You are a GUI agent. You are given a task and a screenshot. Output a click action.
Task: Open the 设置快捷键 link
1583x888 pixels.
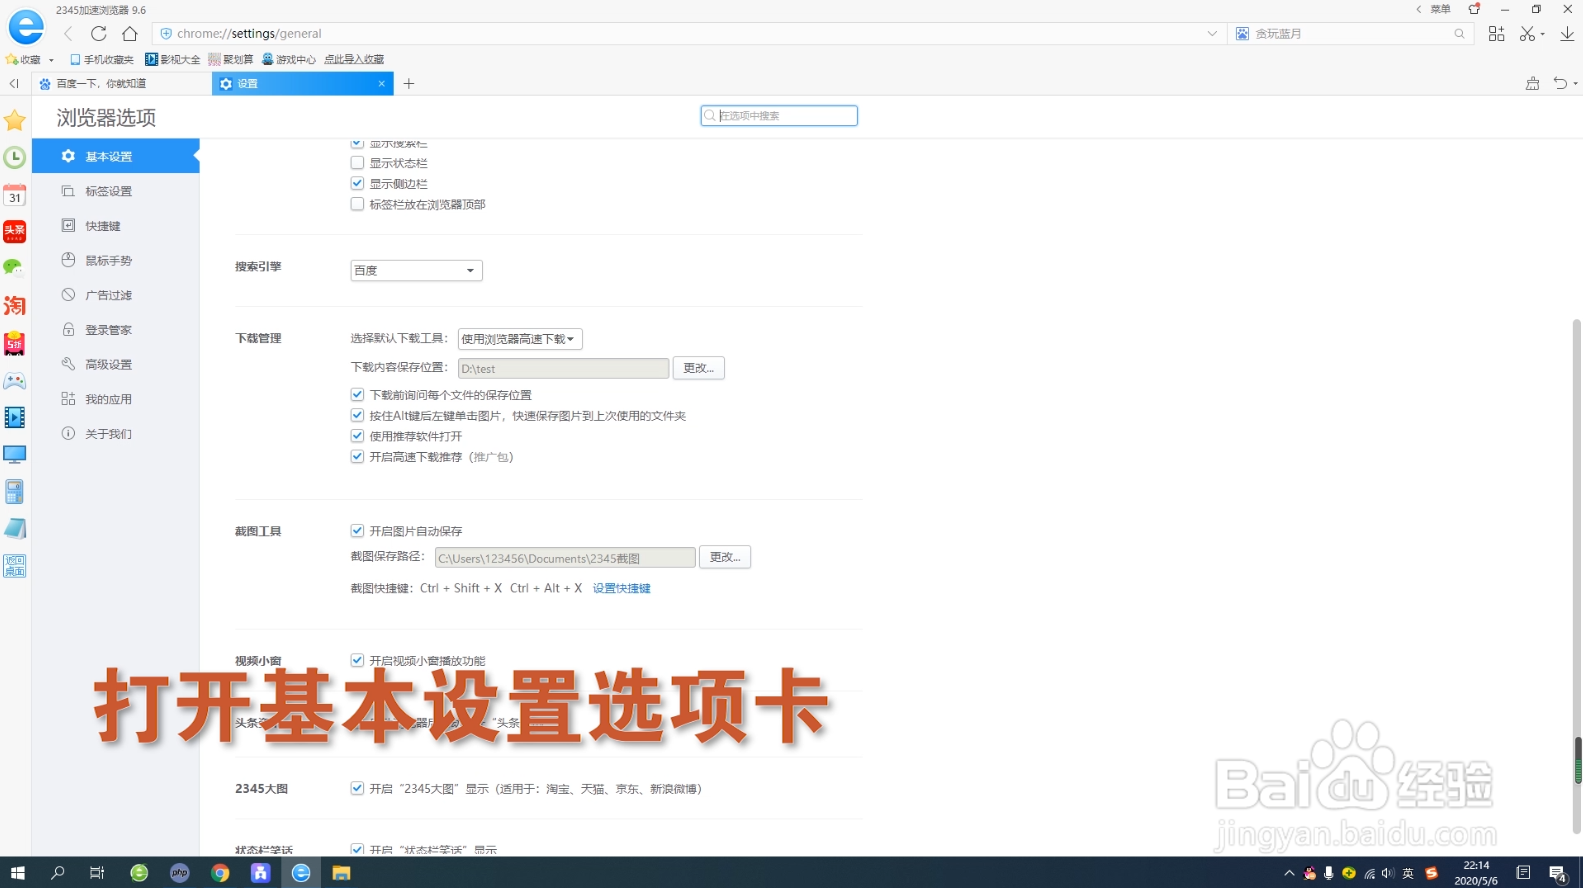[x=622, y=588]
